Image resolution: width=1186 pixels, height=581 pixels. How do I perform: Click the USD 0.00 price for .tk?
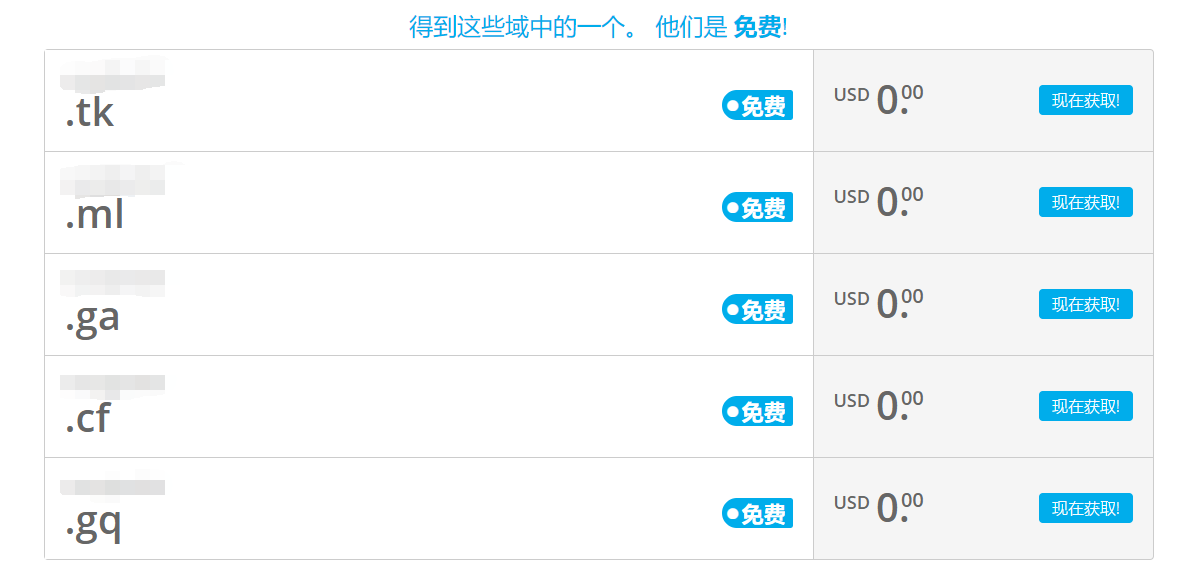point(878,99)
